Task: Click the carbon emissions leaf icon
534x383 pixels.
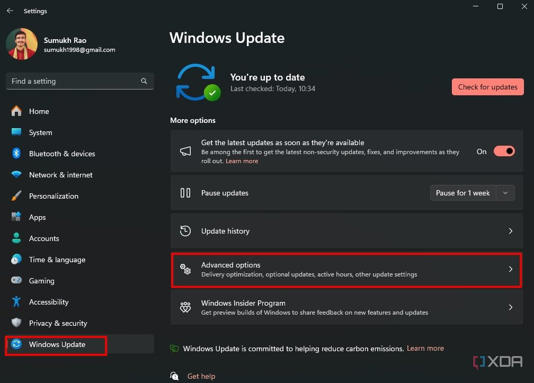Action: [174, 348]
